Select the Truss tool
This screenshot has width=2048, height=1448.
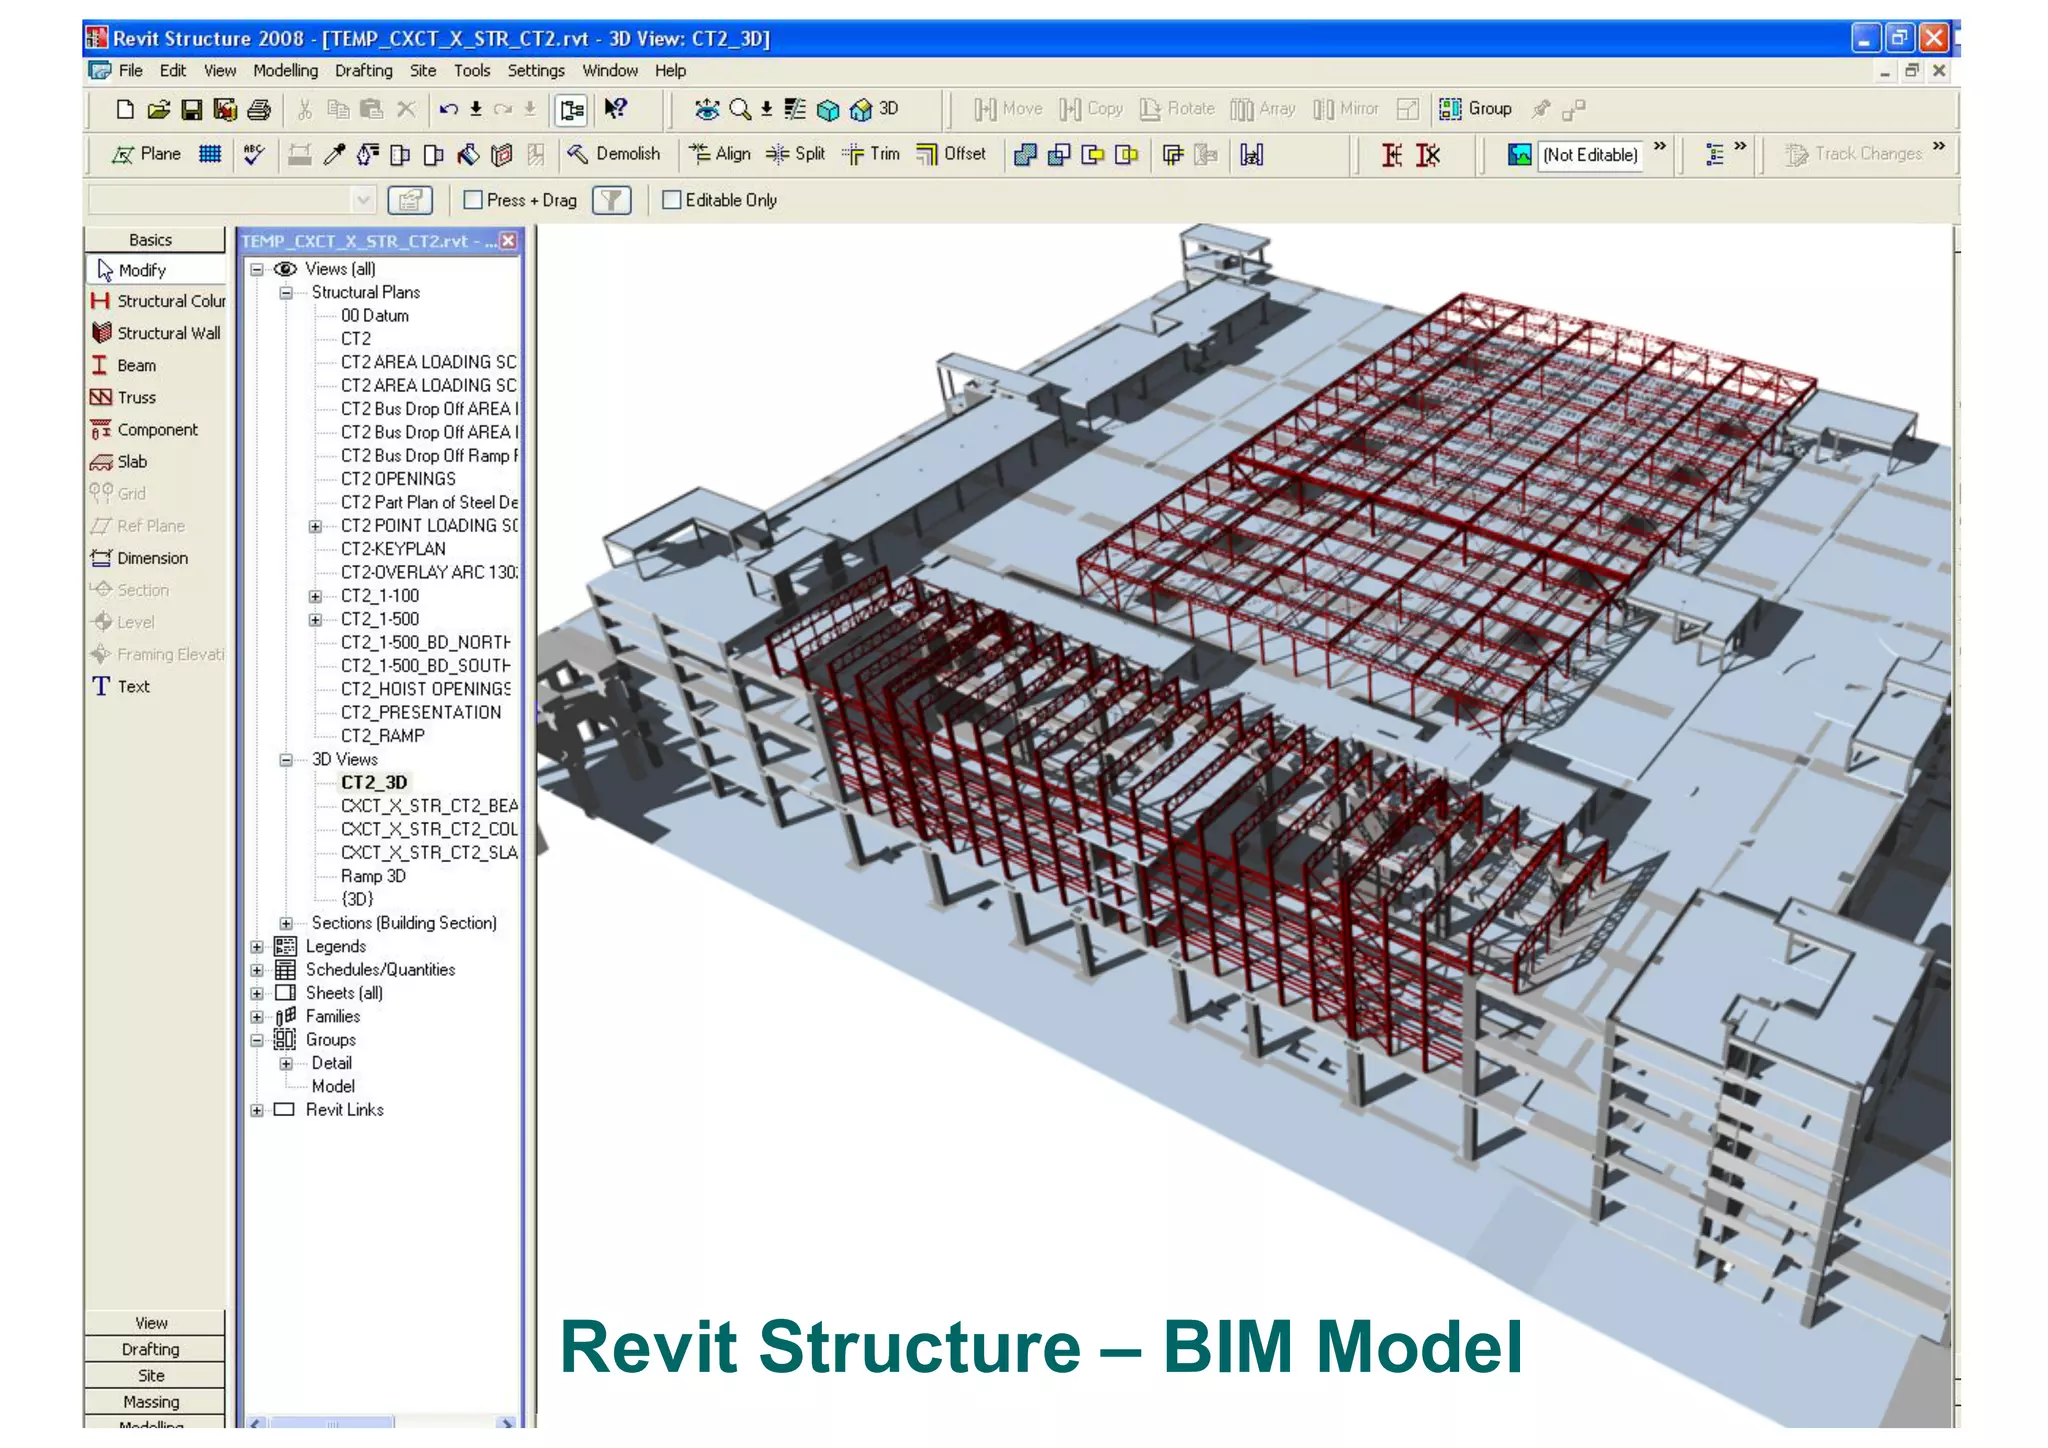tap(123, 397)
